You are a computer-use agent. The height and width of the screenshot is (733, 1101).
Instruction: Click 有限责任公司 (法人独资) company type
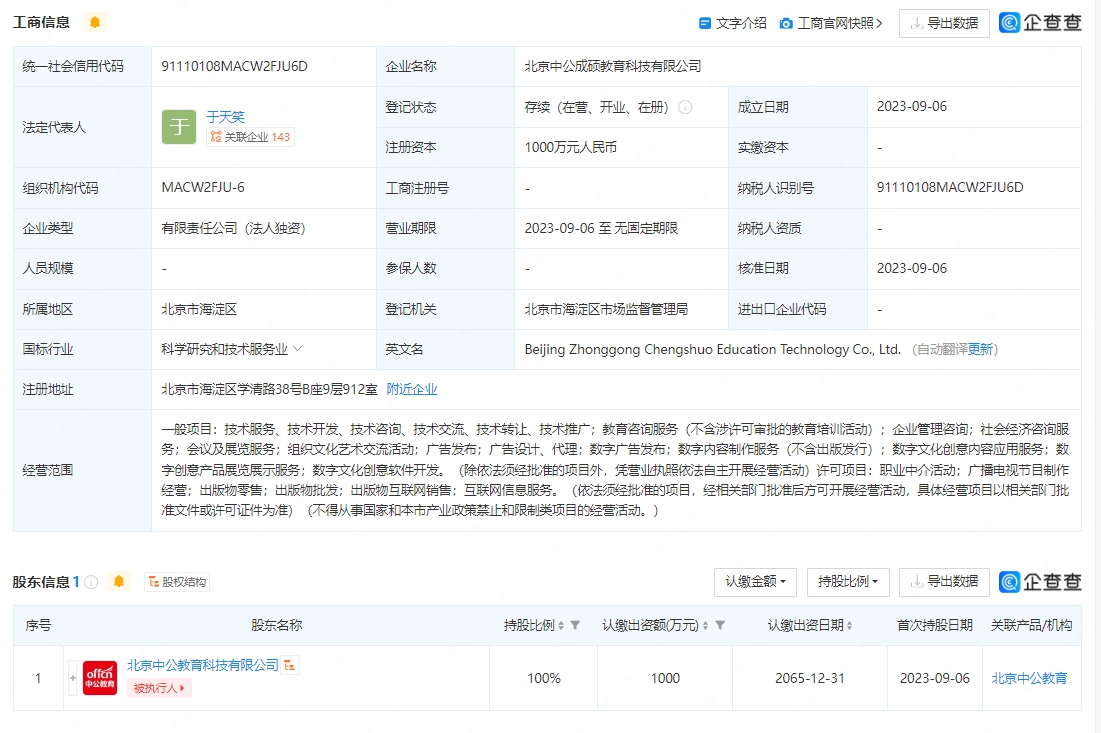233,228
